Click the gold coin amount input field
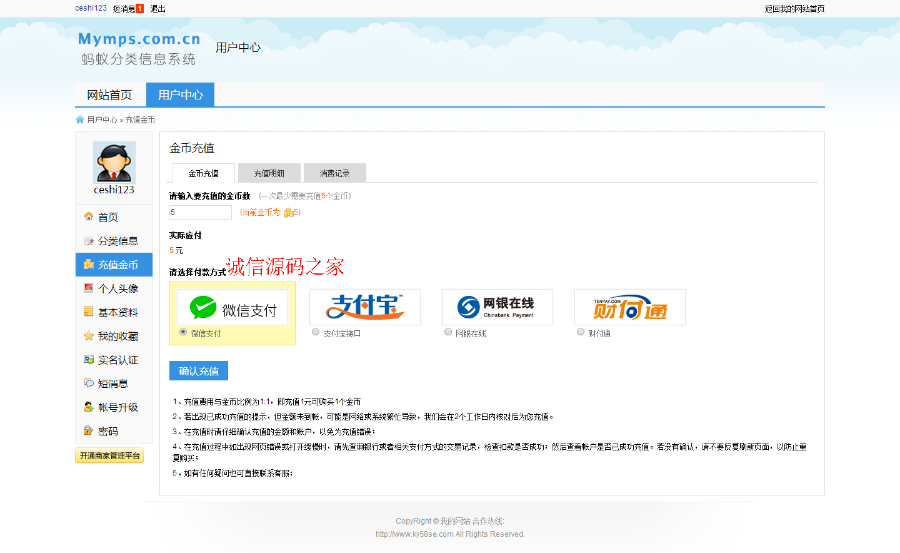The image size is (900, 553). pyautogui.click(x=200, y=212)
